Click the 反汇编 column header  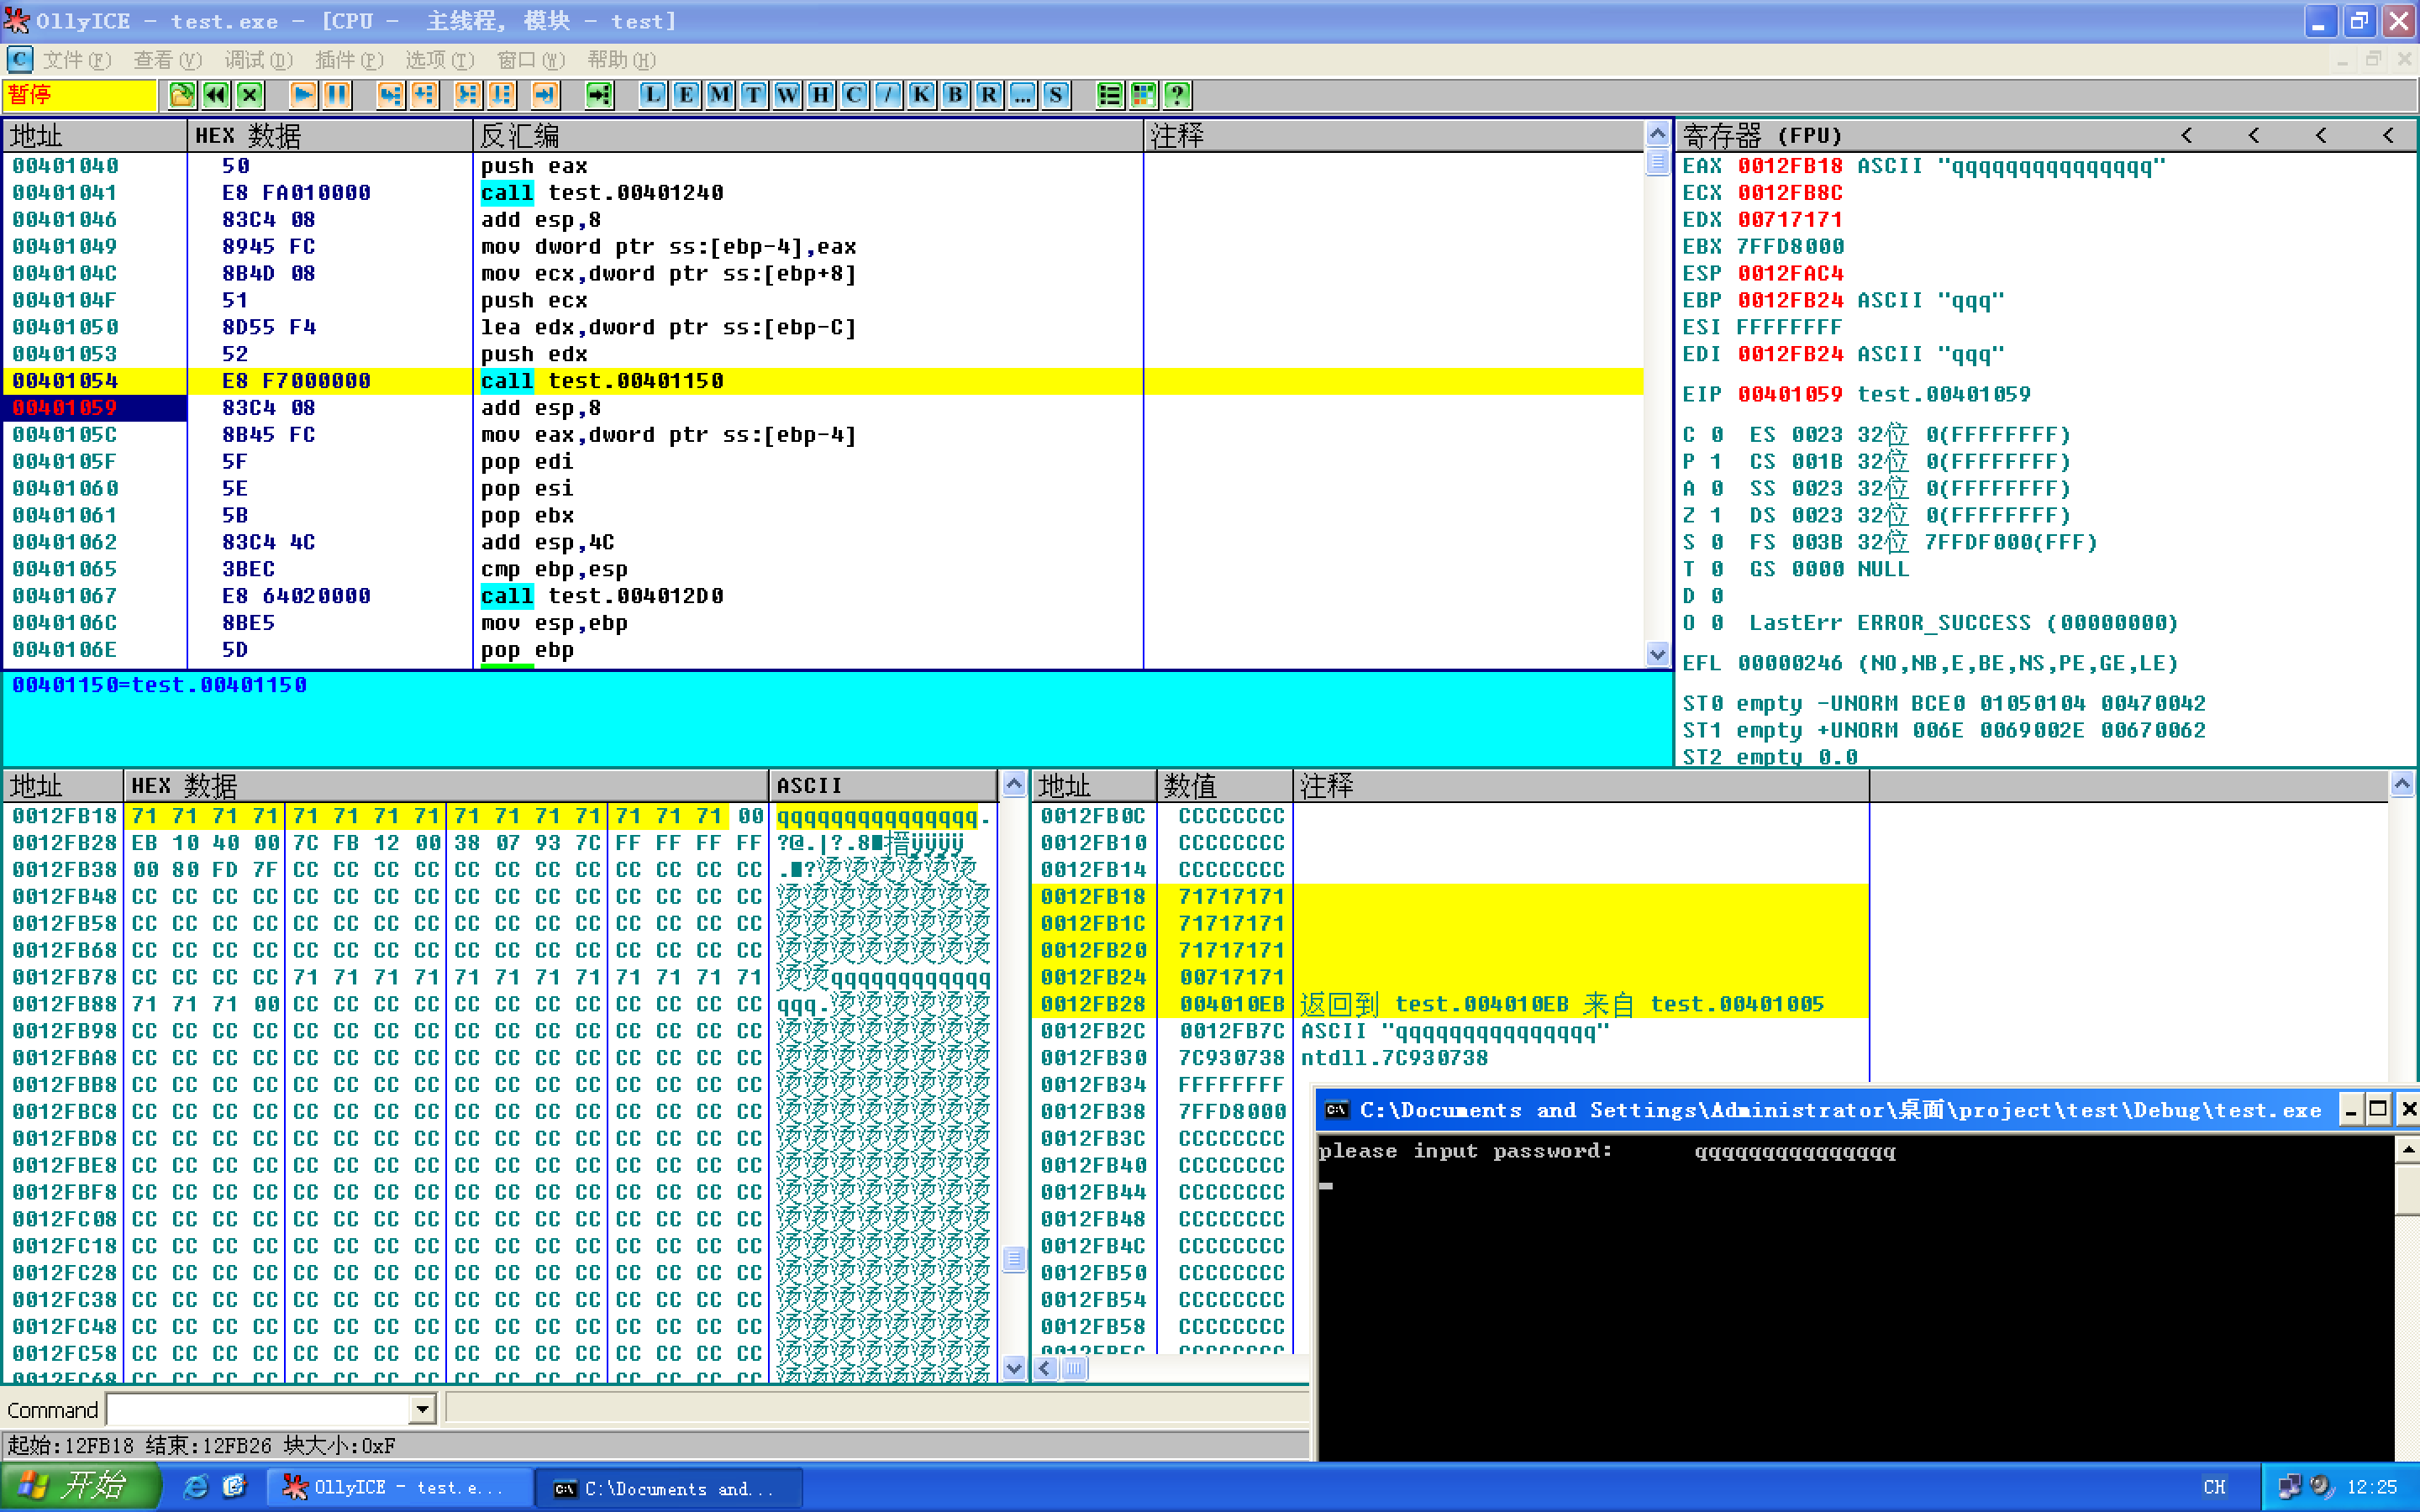point(807,135)
